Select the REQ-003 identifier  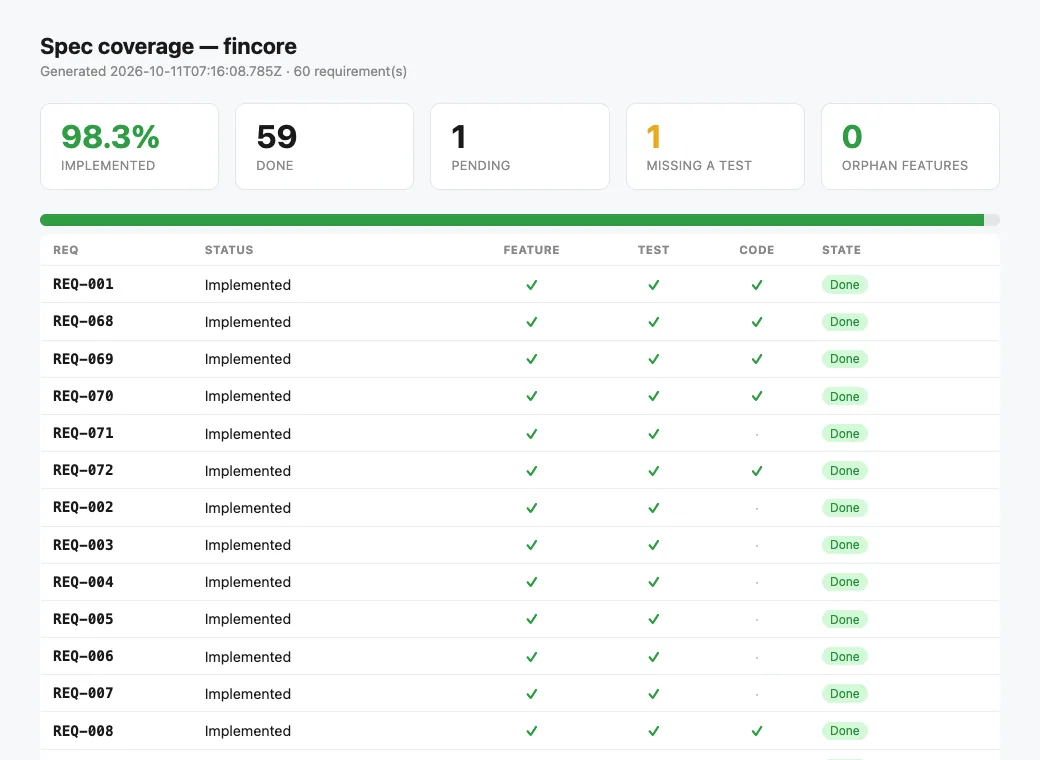(83, 544)
